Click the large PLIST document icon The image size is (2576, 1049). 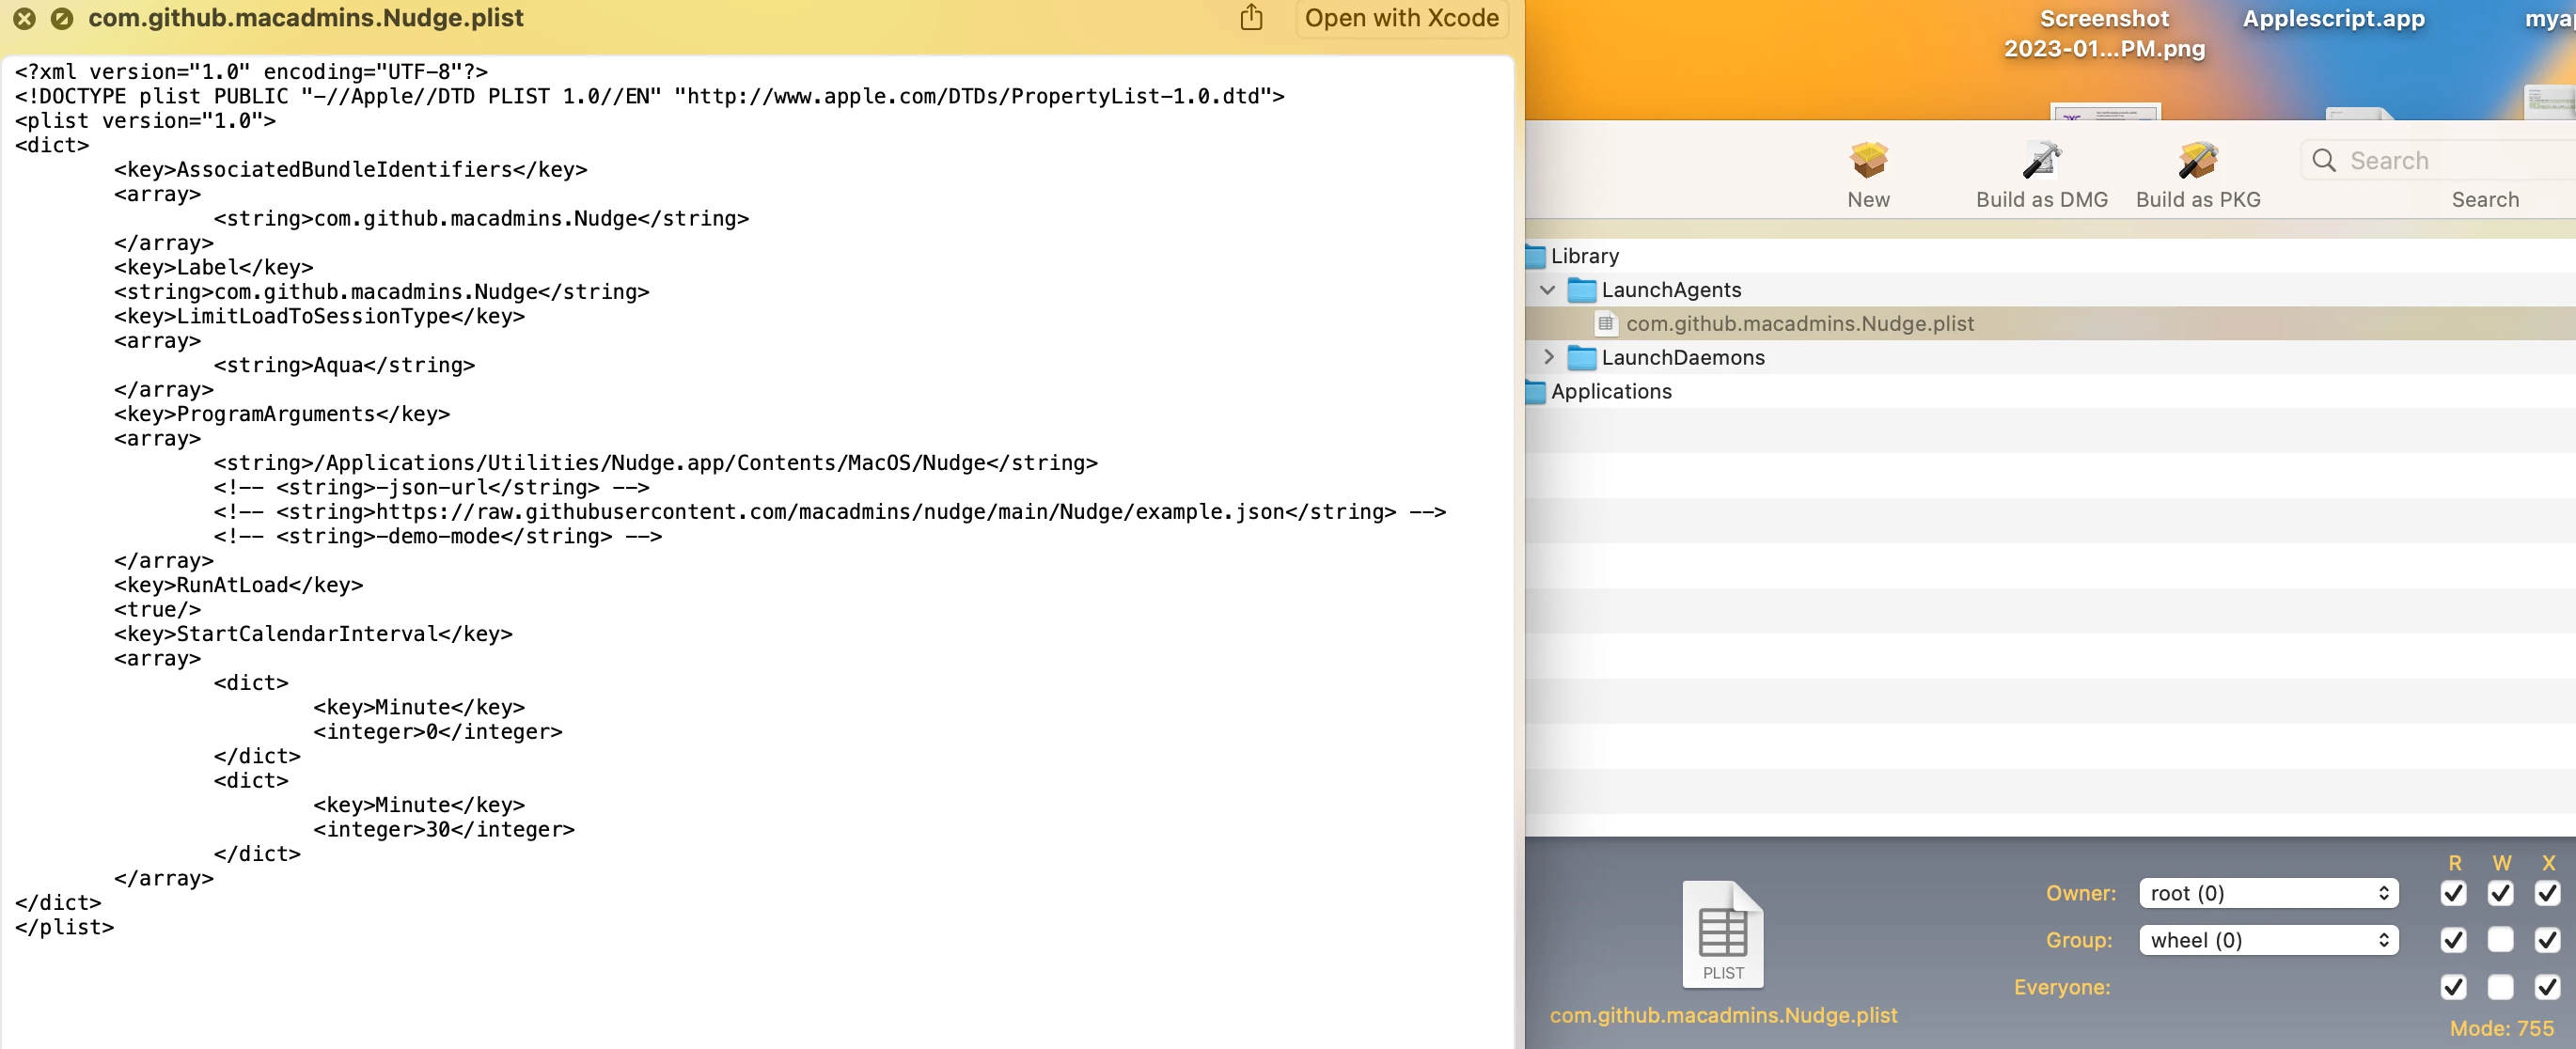[1722, 934]
